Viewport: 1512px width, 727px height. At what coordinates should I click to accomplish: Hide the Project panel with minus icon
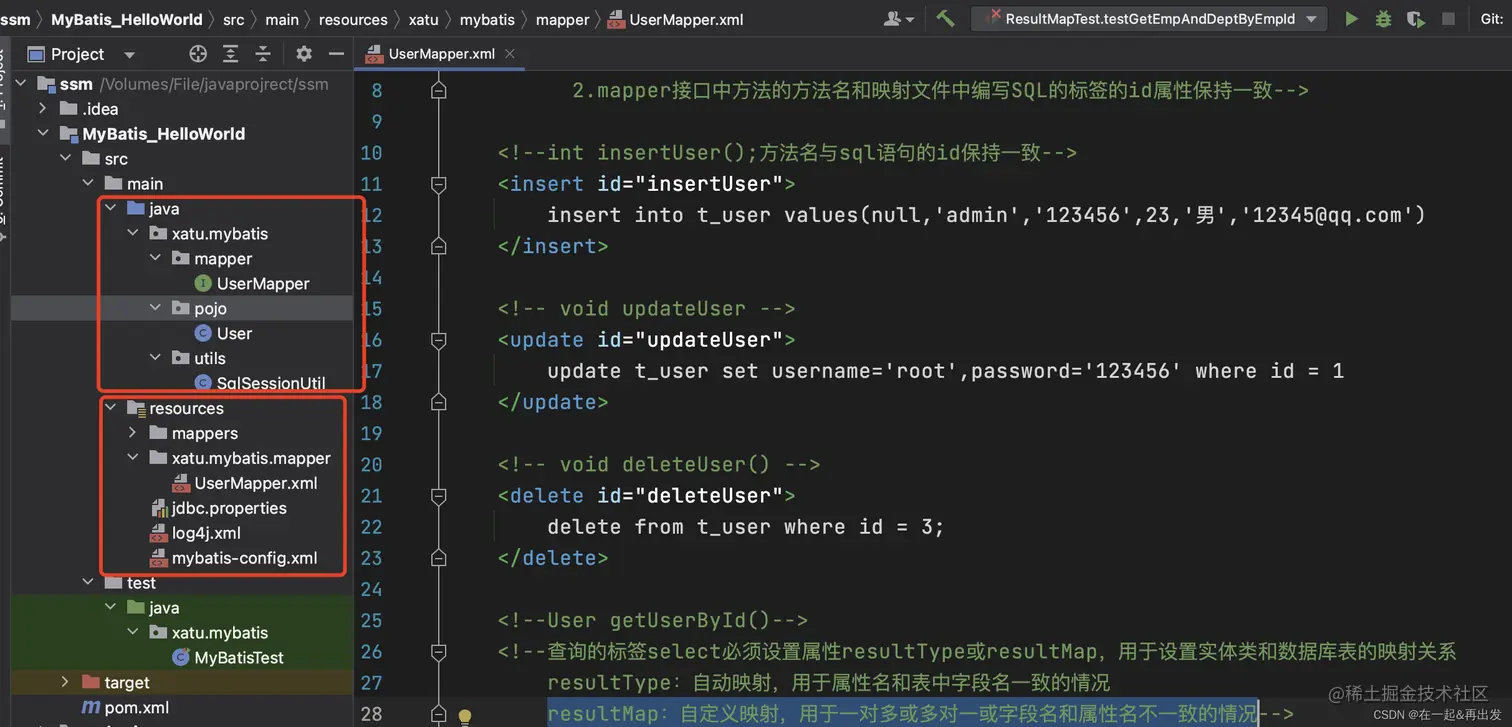click(336, 54)
